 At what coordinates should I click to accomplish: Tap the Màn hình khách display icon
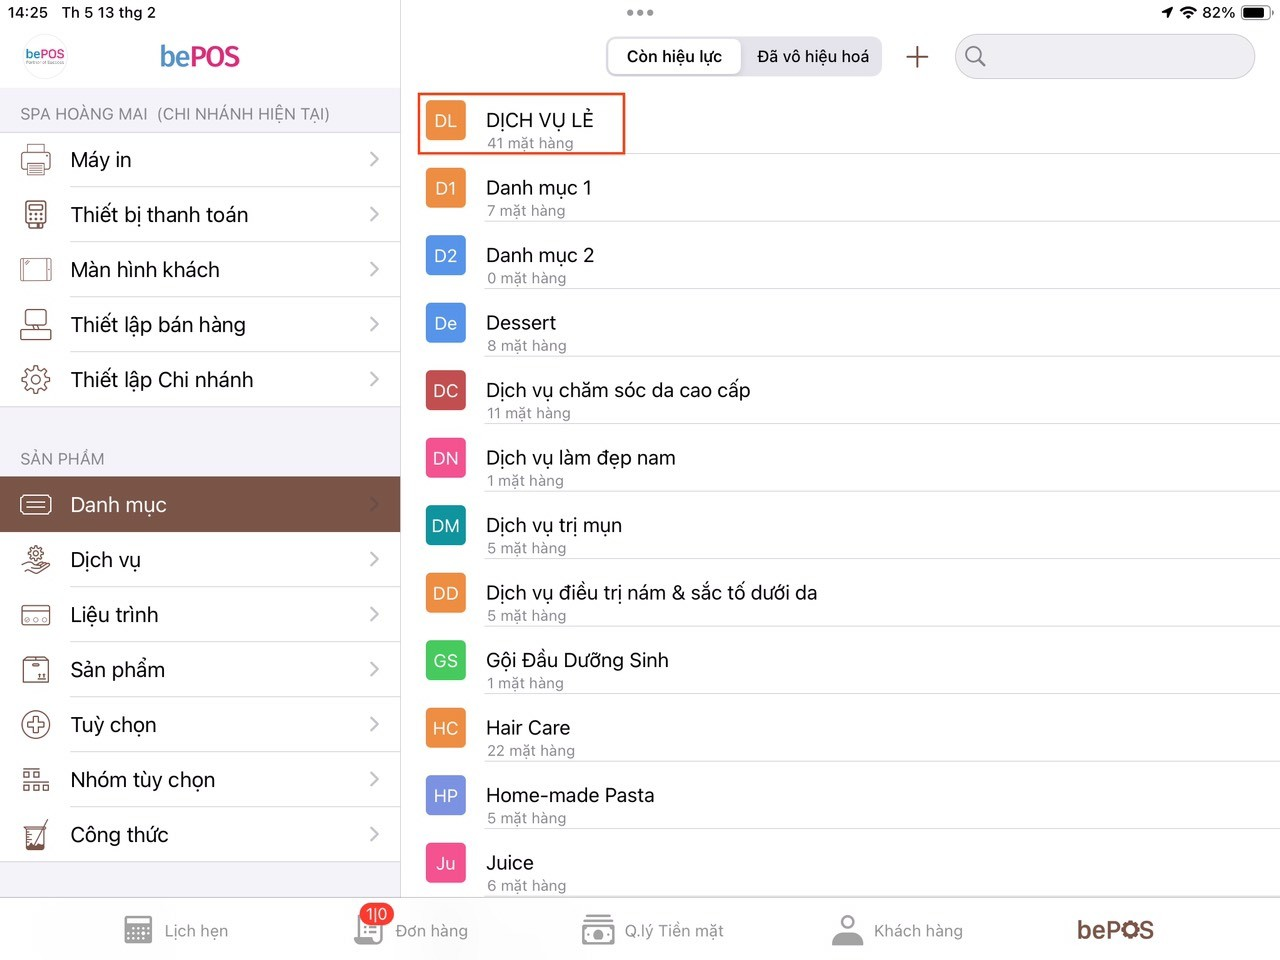pos(36,270)
